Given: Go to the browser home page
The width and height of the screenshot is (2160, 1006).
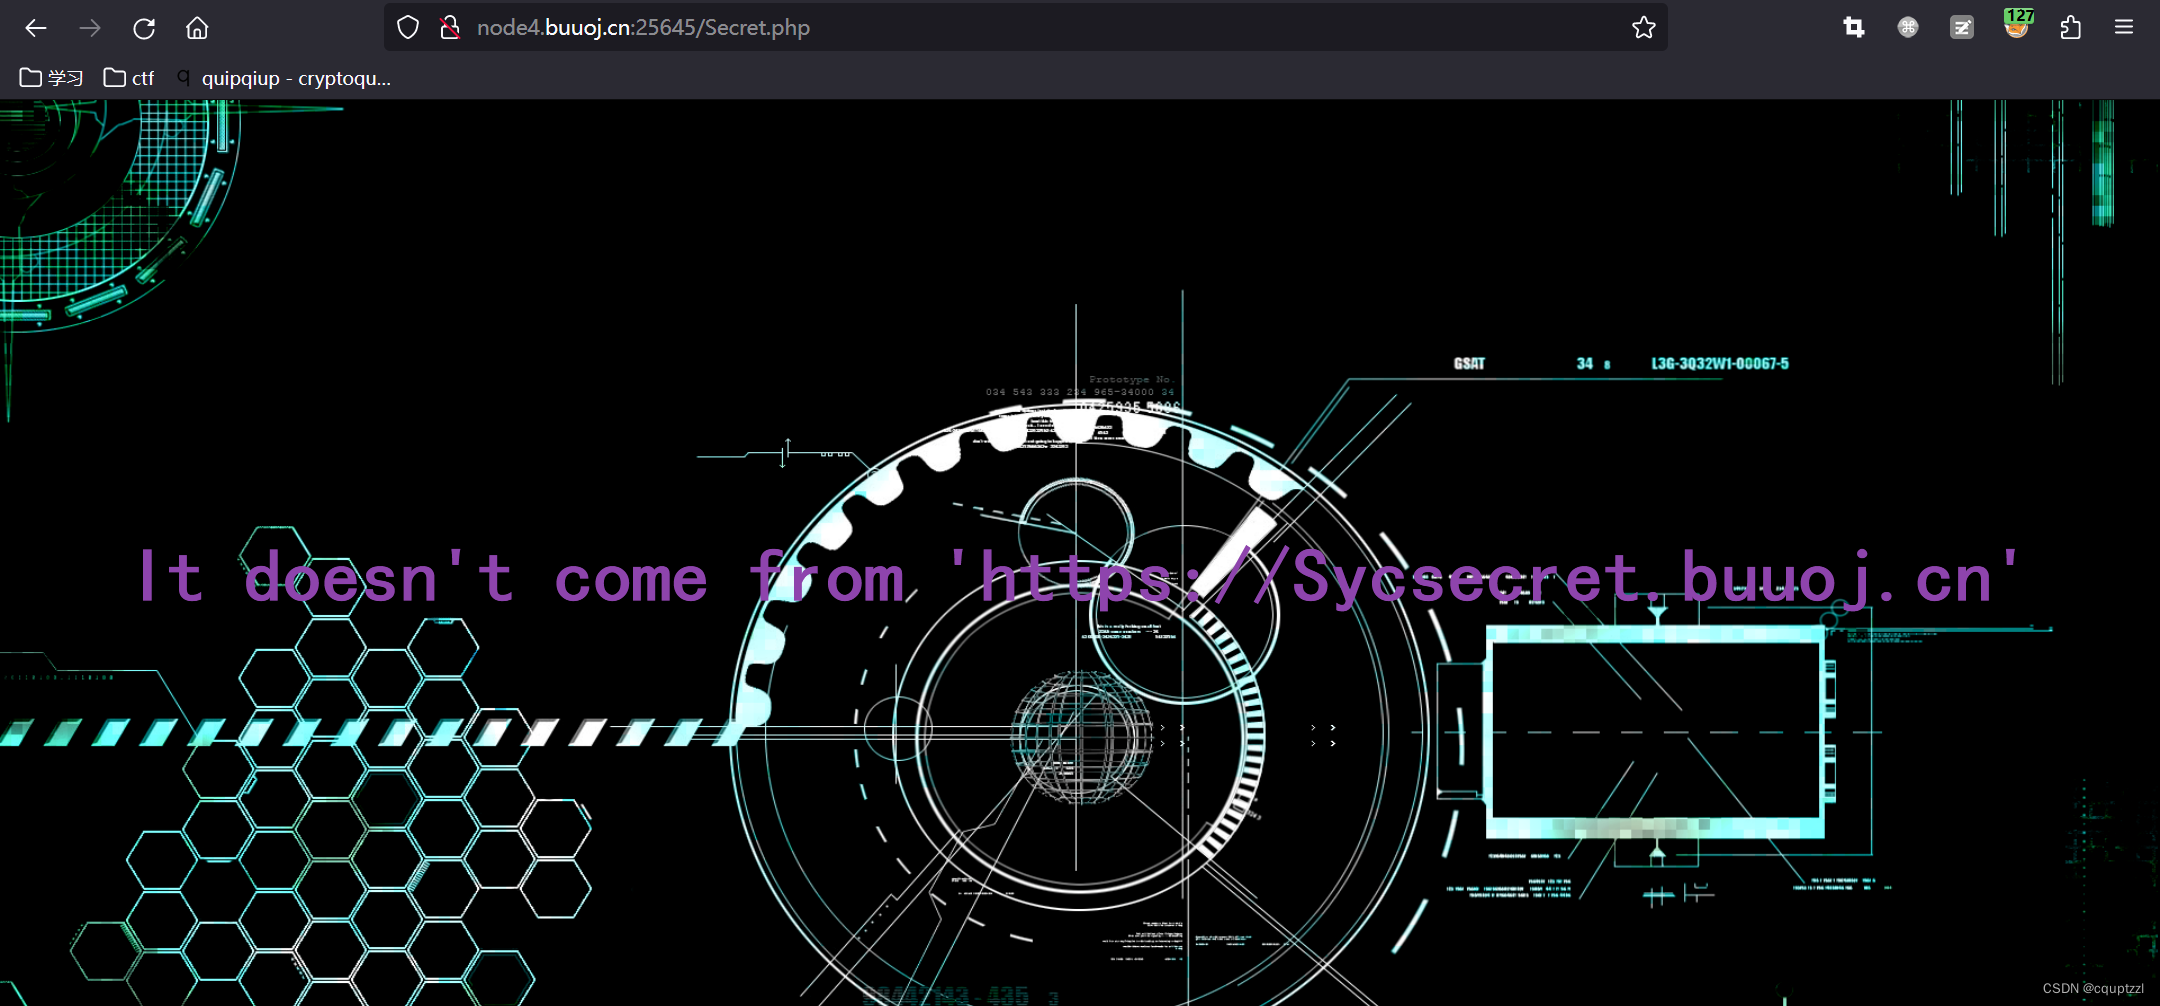Looking at the screenshot, I should click(197, 28).
